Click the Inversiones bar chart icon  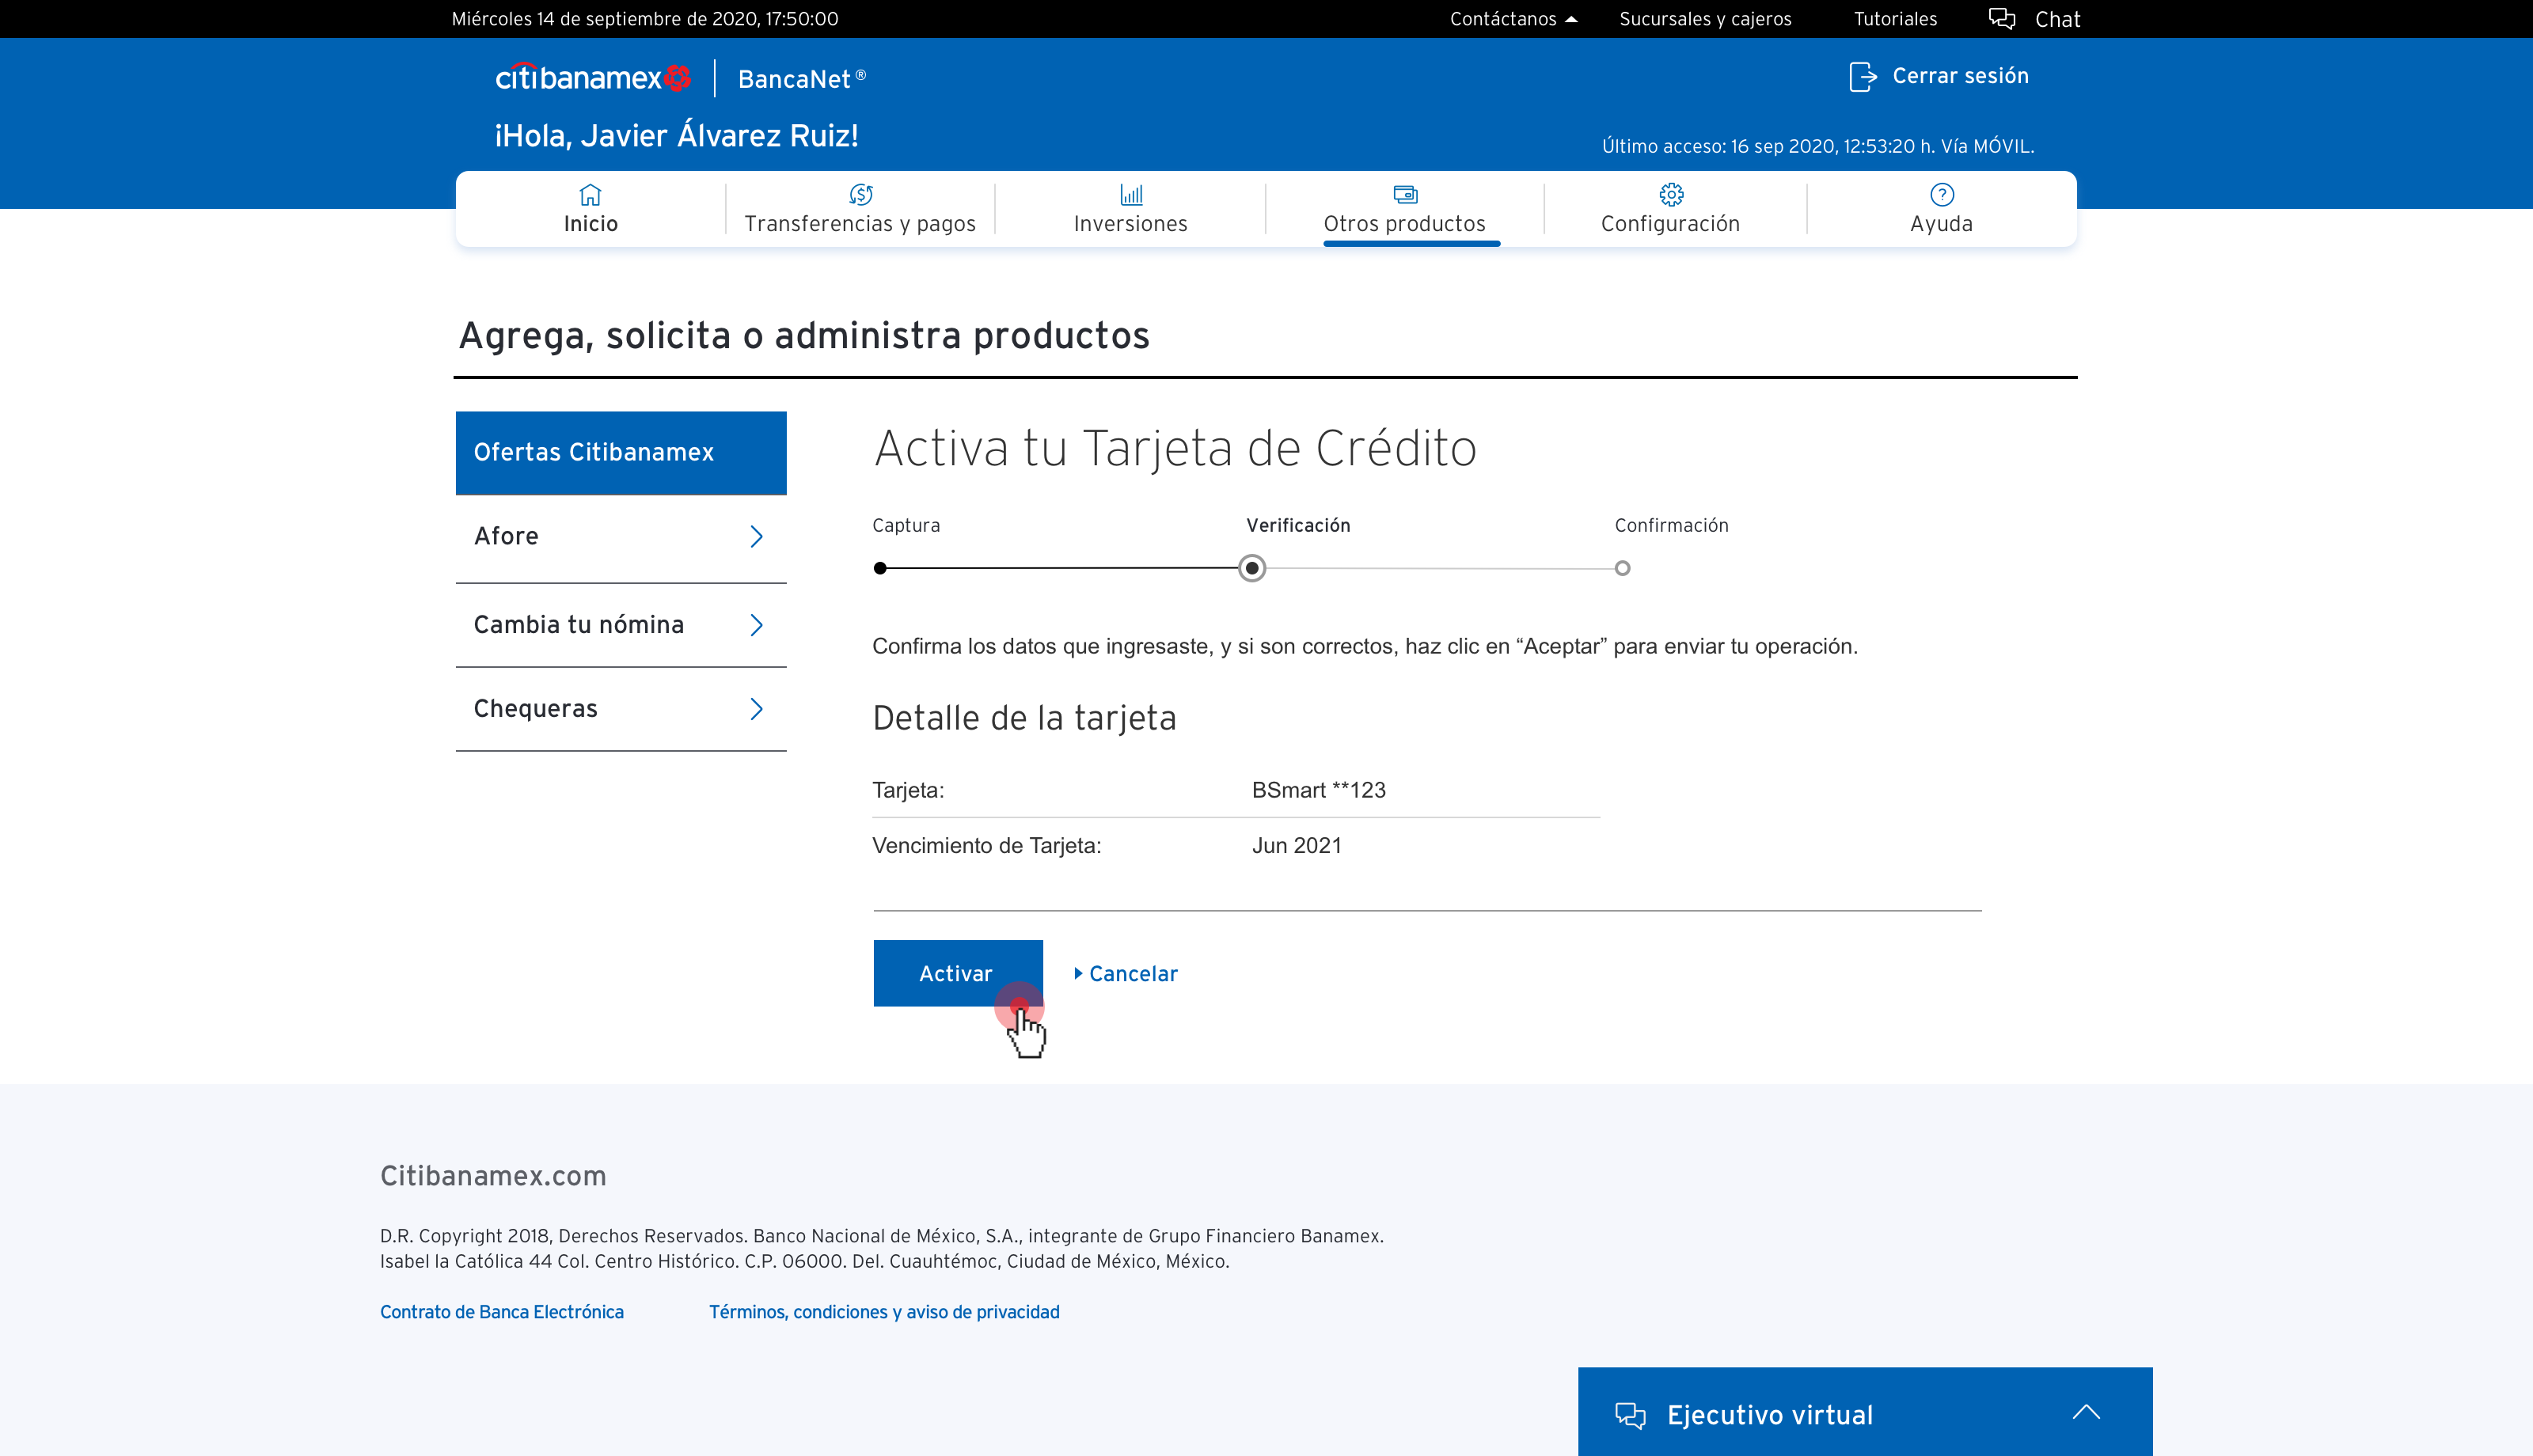click(x=1131, y=194)
